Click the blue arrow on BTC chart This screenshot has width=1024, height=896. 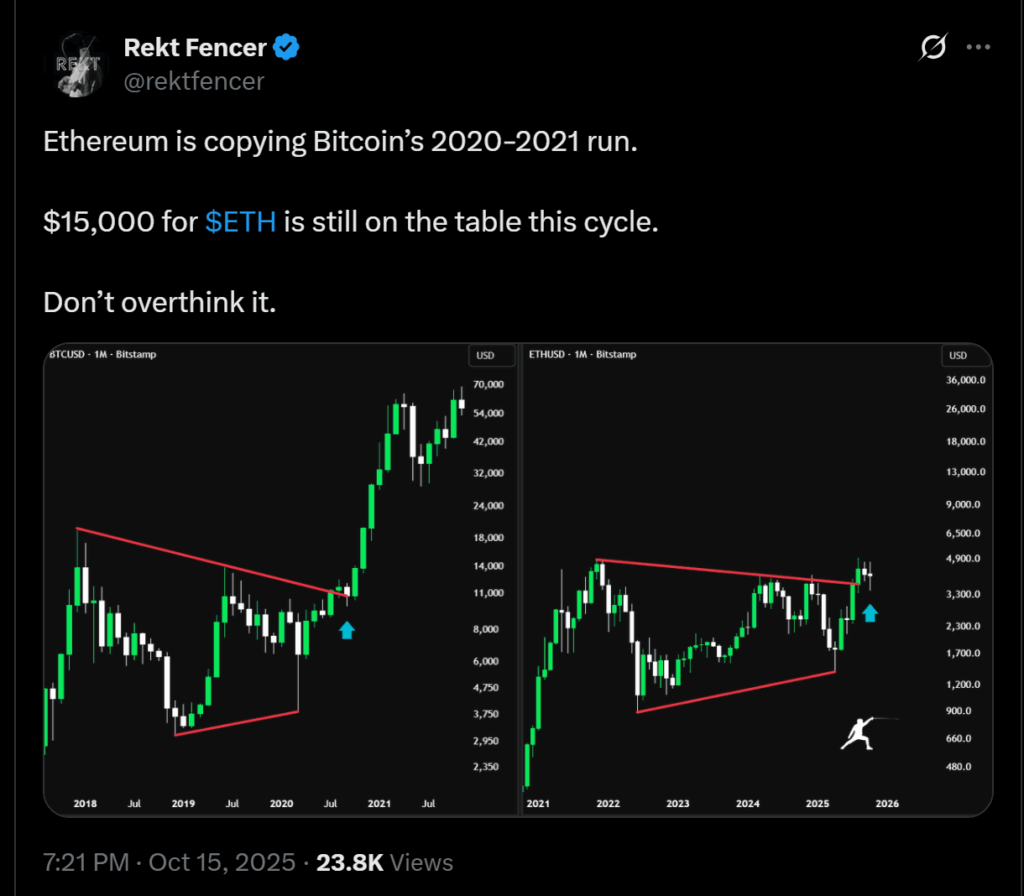346,629
